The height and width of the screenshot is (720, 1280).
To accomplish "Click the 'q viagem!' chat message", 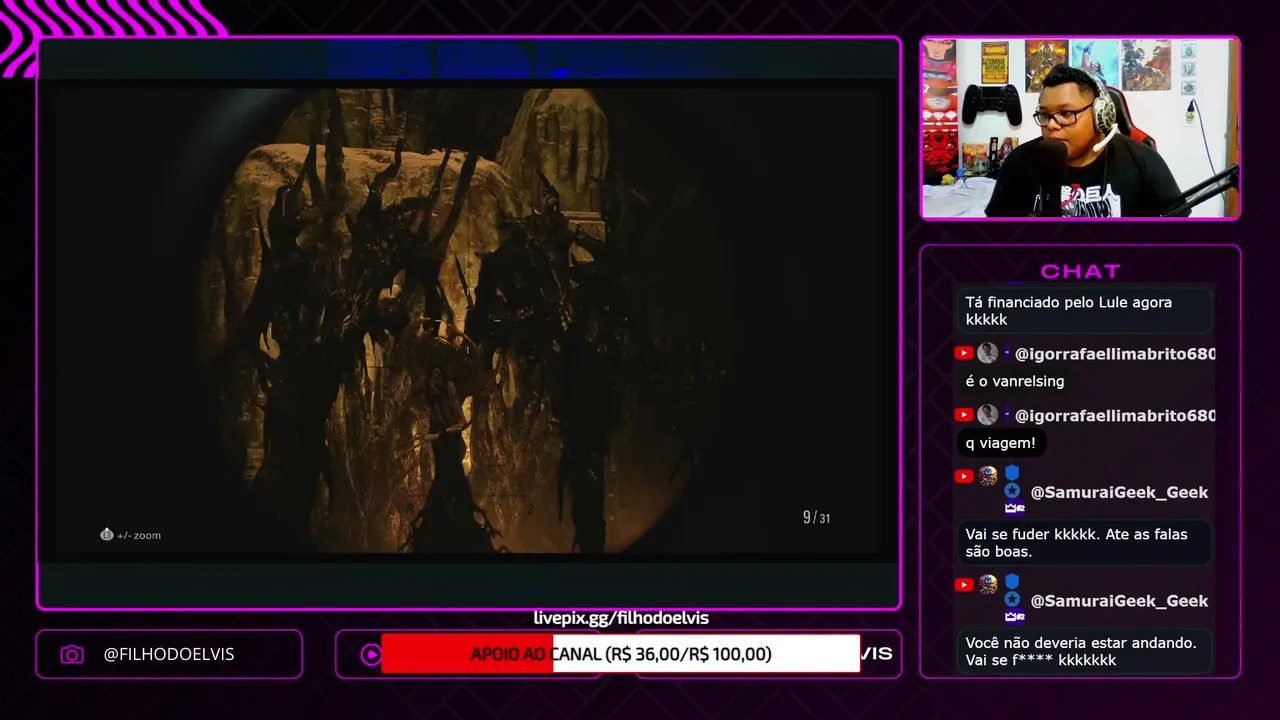I will [x=1001, y=443].
